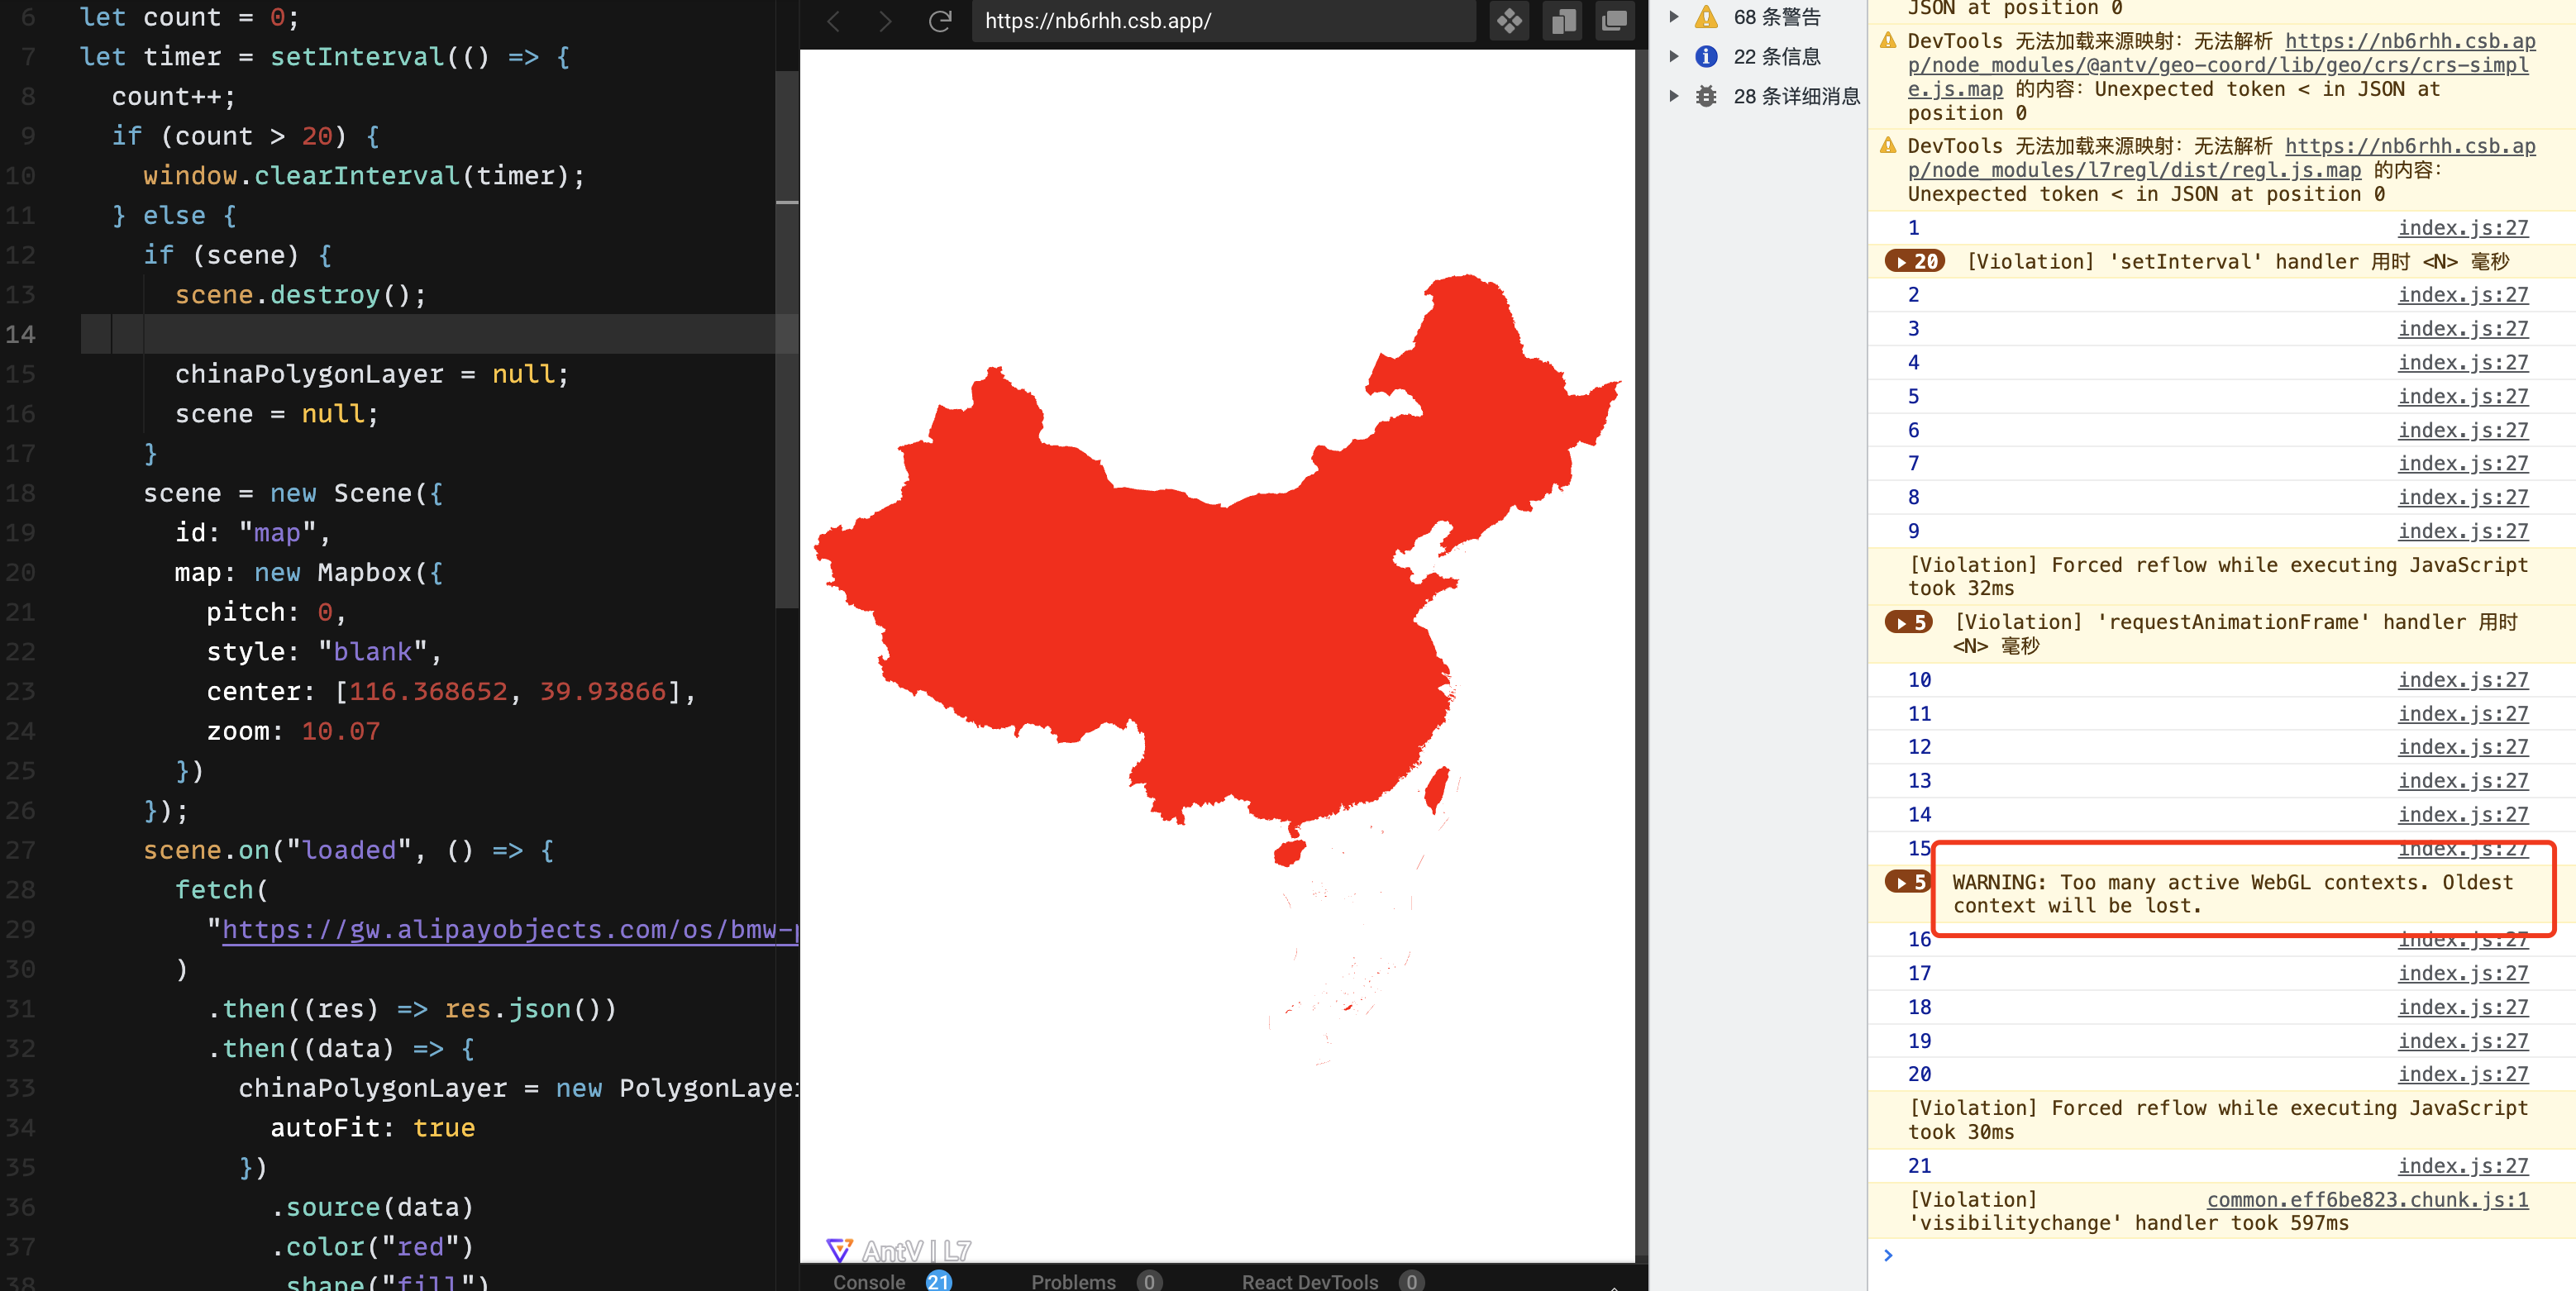Click the bug icon next to 28 条详细消息
This screenshot has height=1291, width=2576.
click(x=1707, y=96)
